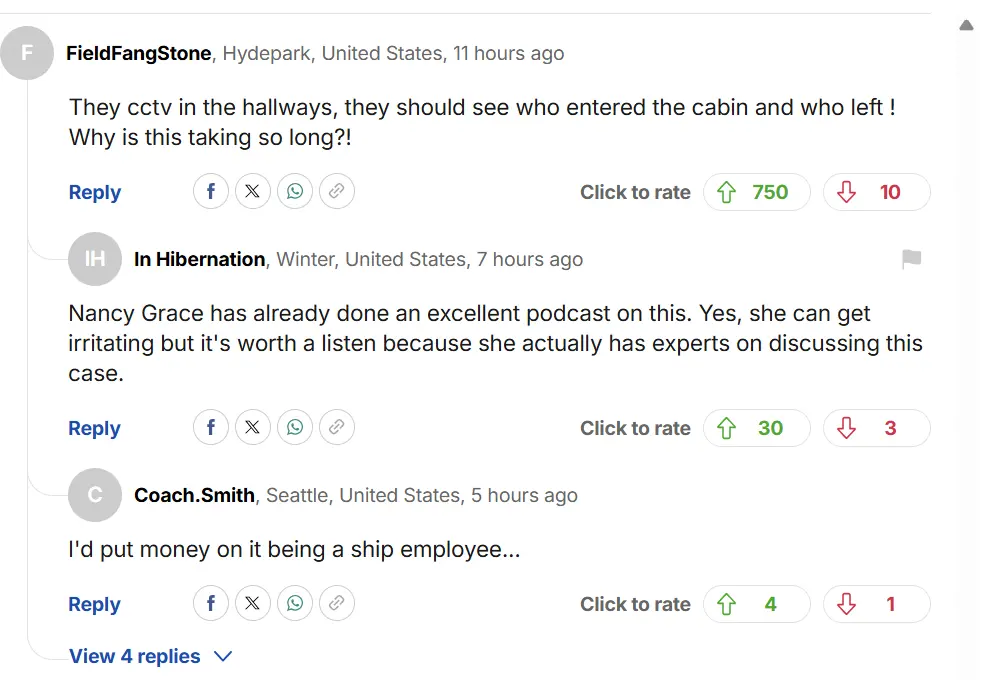Image resolution: width=982 pixels, height=680 pixels.
Task: Downvote FieldFangStone's comment with 10 dislikes
Action: click(x=876, y=192)
